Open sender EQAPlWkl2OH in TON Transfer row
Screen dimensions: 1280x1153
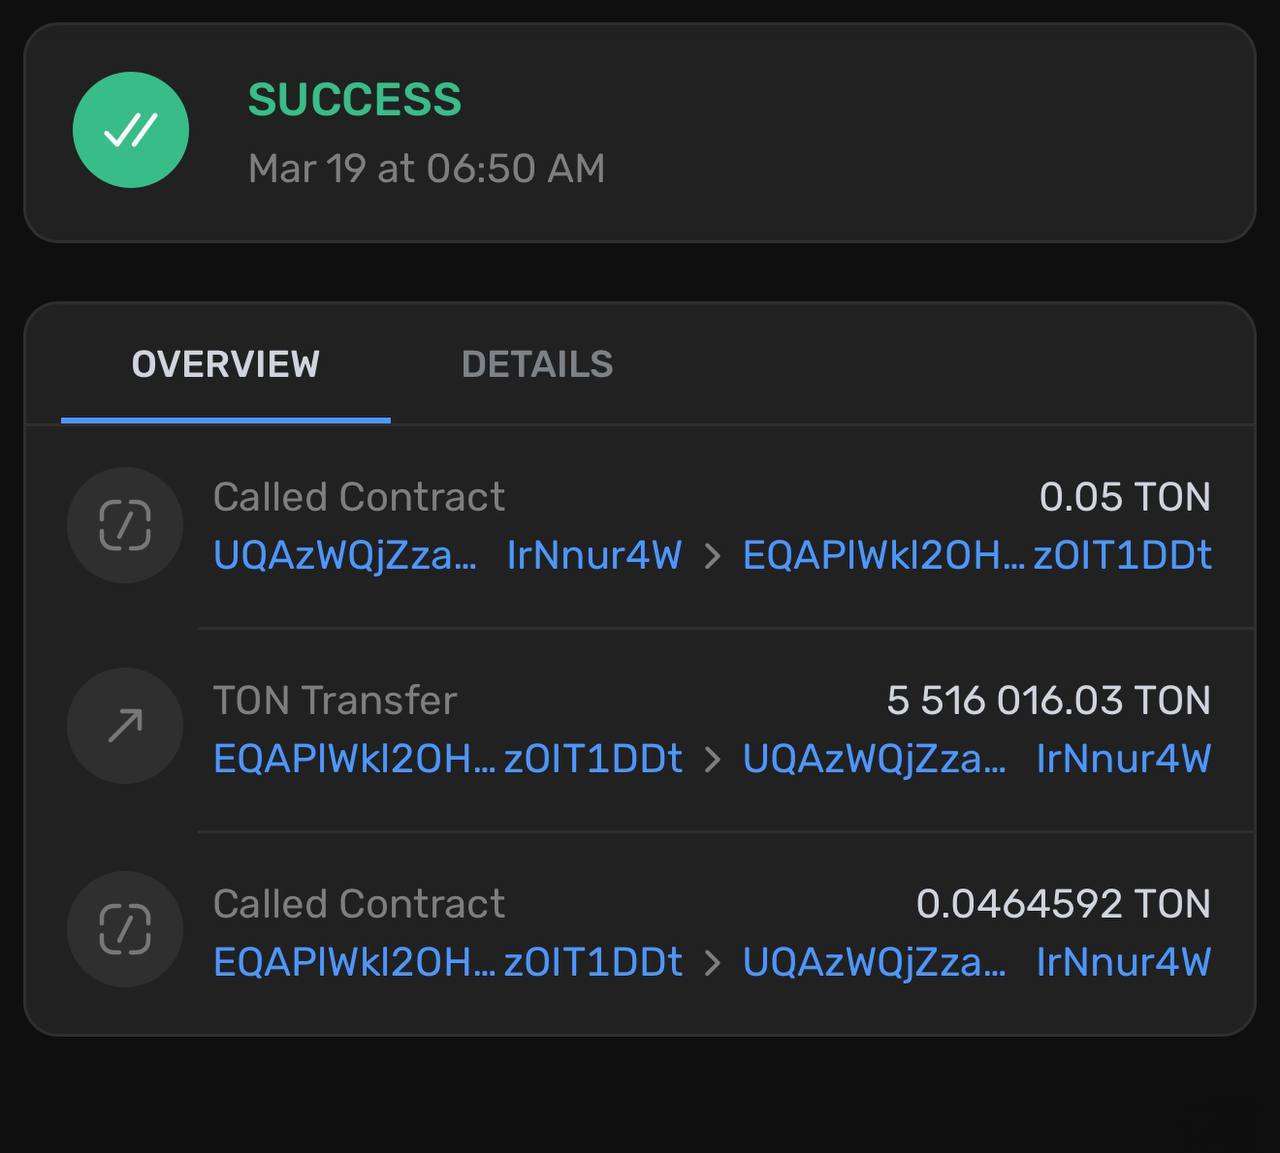(448, 759)
